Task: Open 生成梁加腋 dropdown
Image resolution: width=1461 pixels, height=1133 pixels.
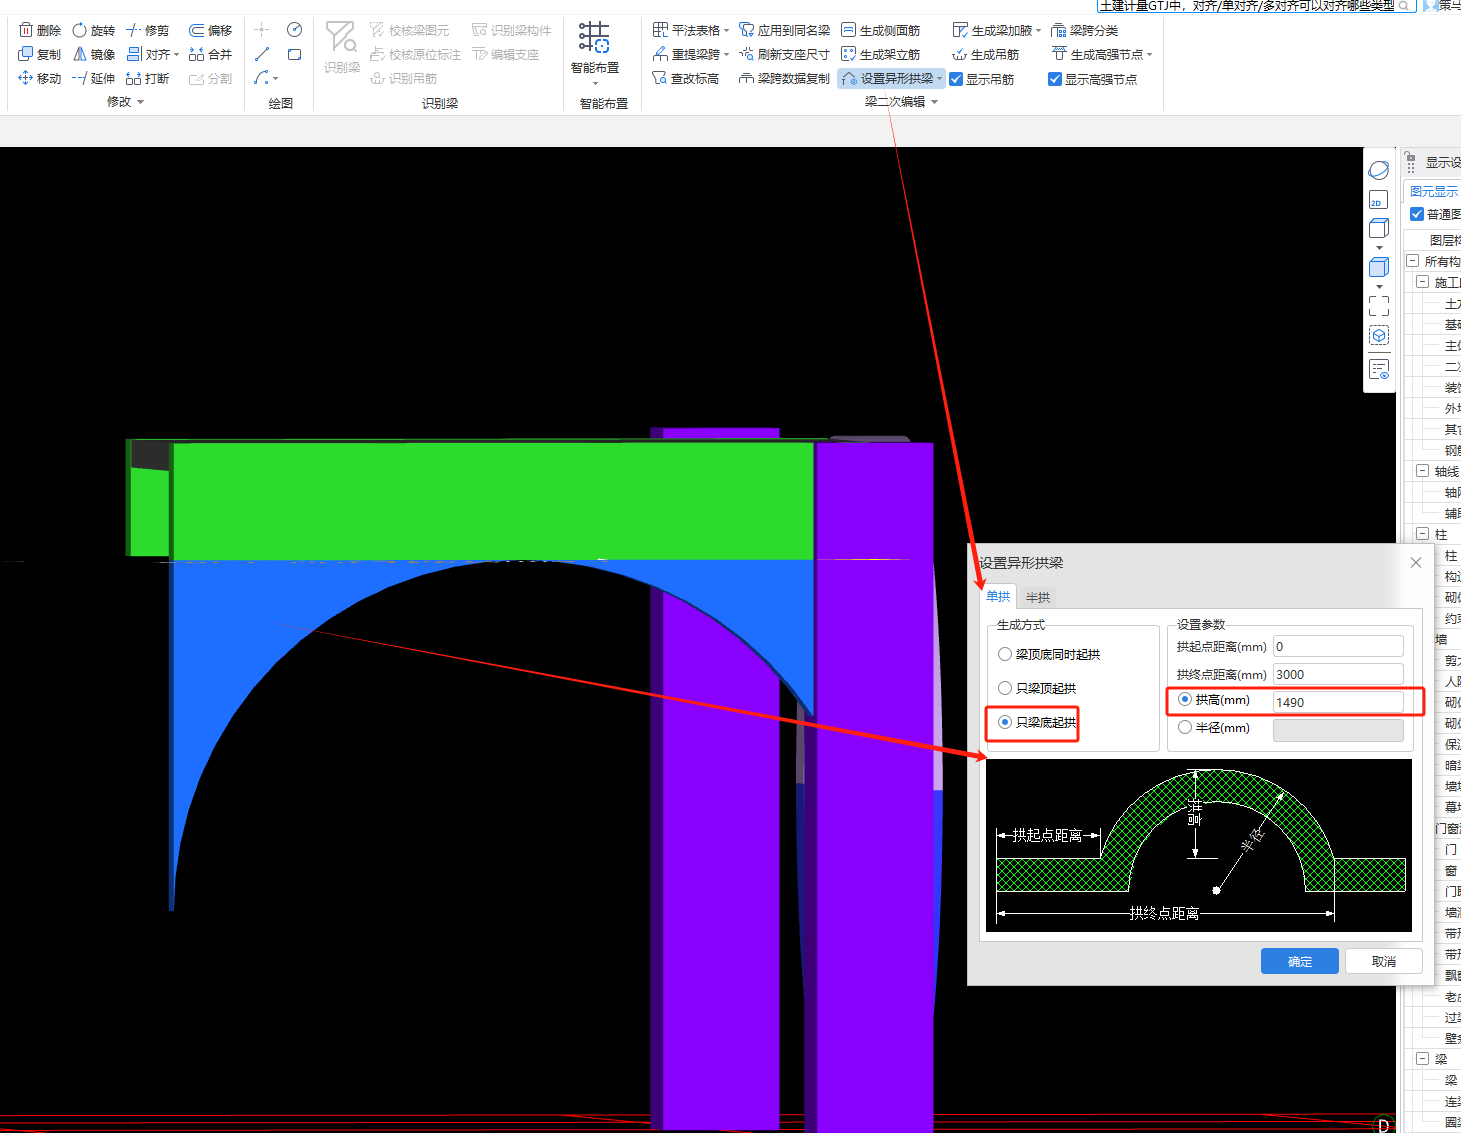Action: pyautogui.click(x=1038, y=31)
